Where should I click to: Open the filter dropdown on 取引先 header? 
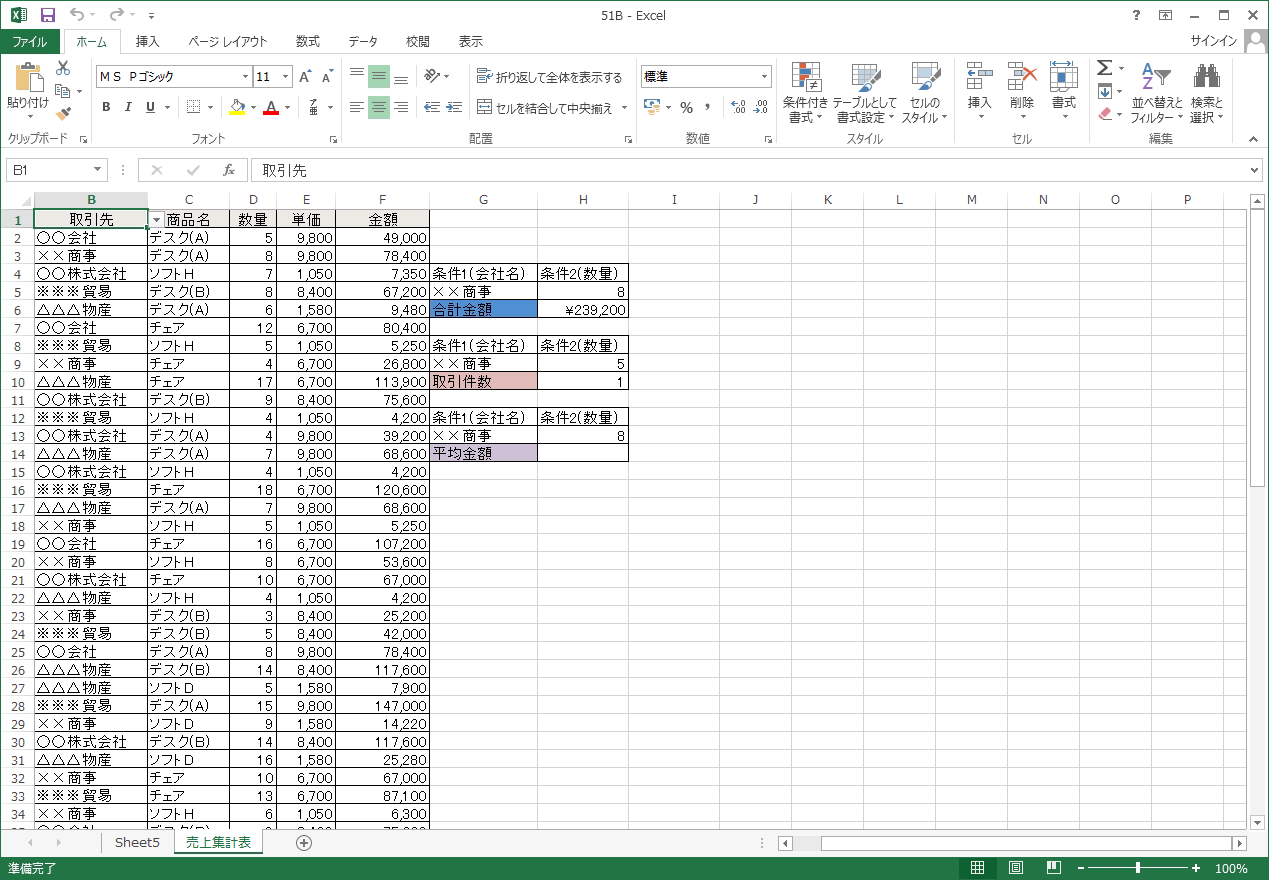[156, 219]
